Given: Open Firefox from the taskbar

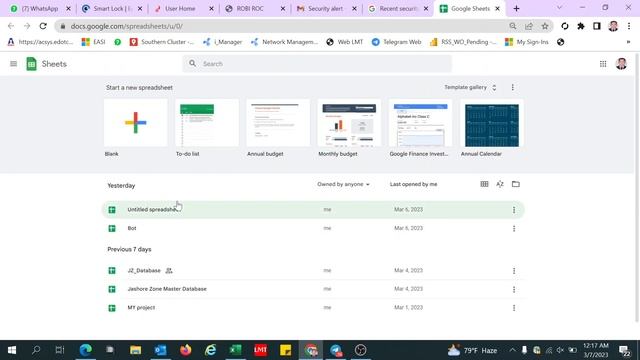Looking at the screenshot, I should (186, 350).
